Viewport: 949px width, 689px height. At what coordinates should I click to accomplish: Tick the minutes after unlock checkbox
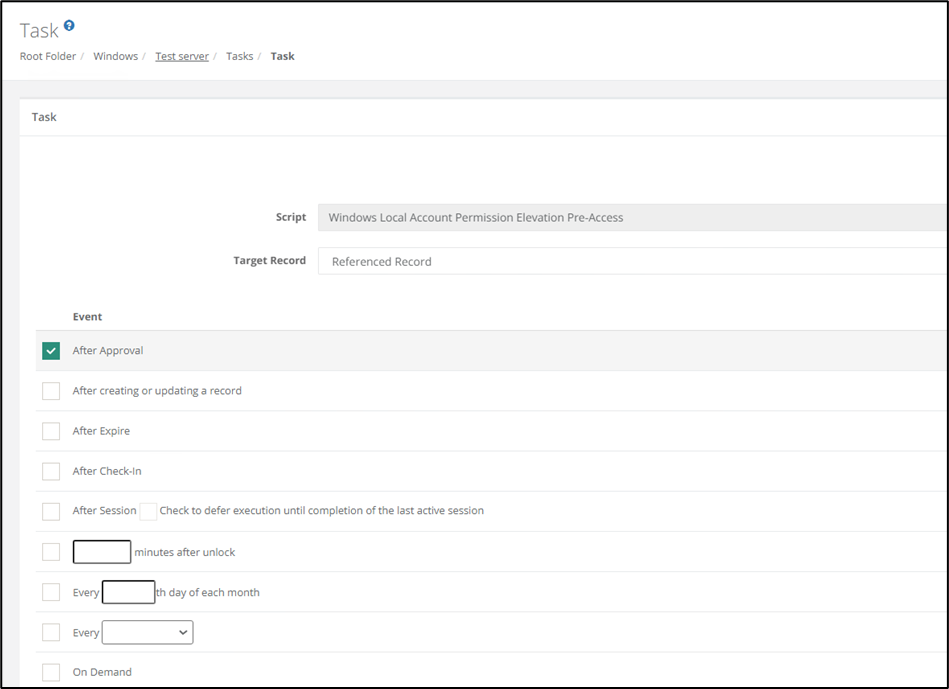51,552
